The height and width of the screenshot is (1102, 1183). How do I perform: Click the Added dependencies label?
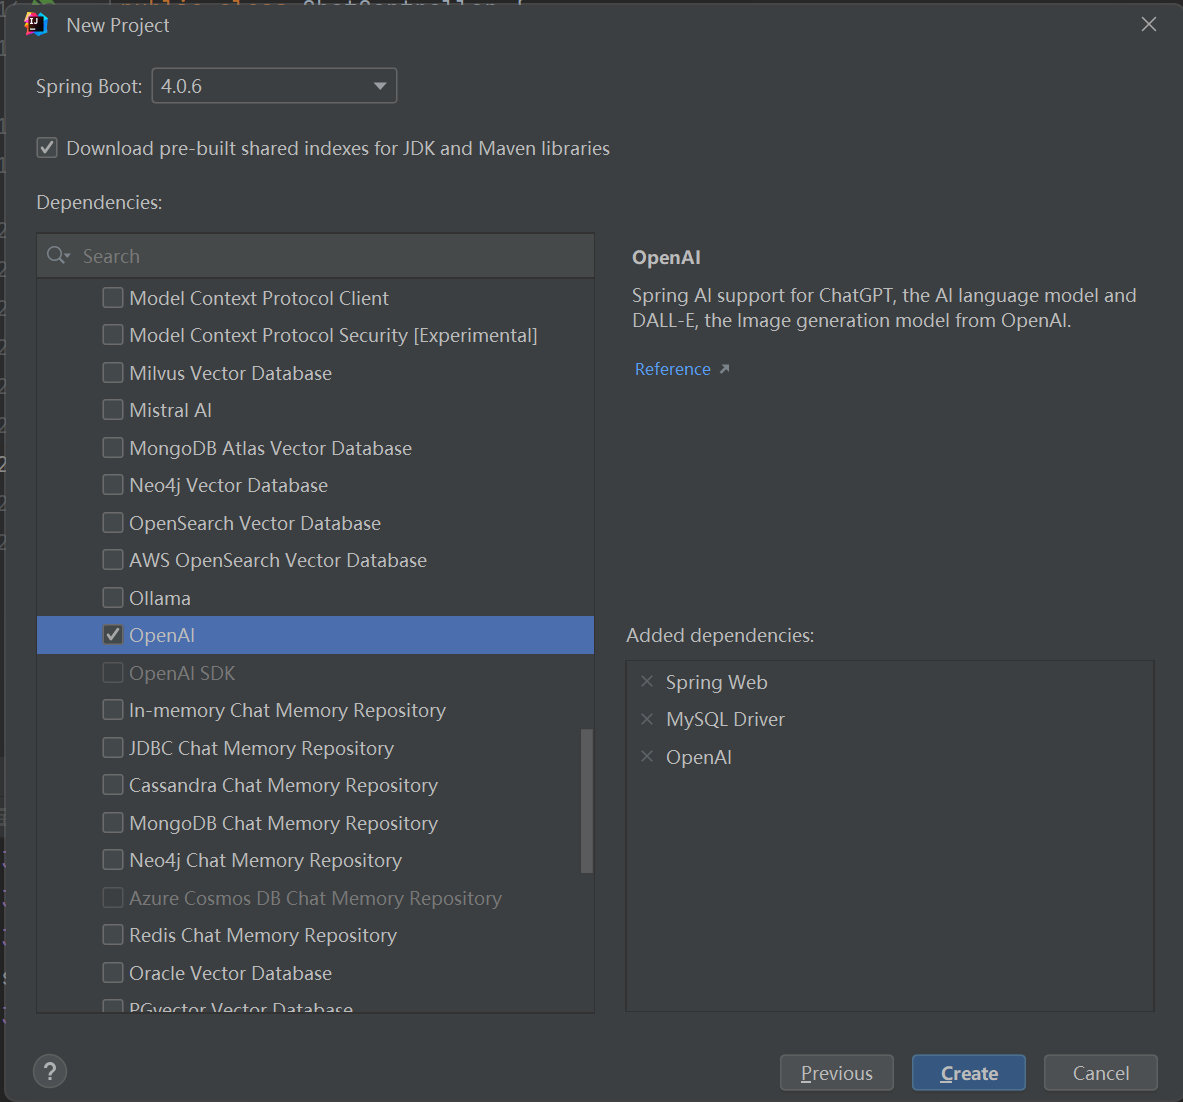click(720, 635)
